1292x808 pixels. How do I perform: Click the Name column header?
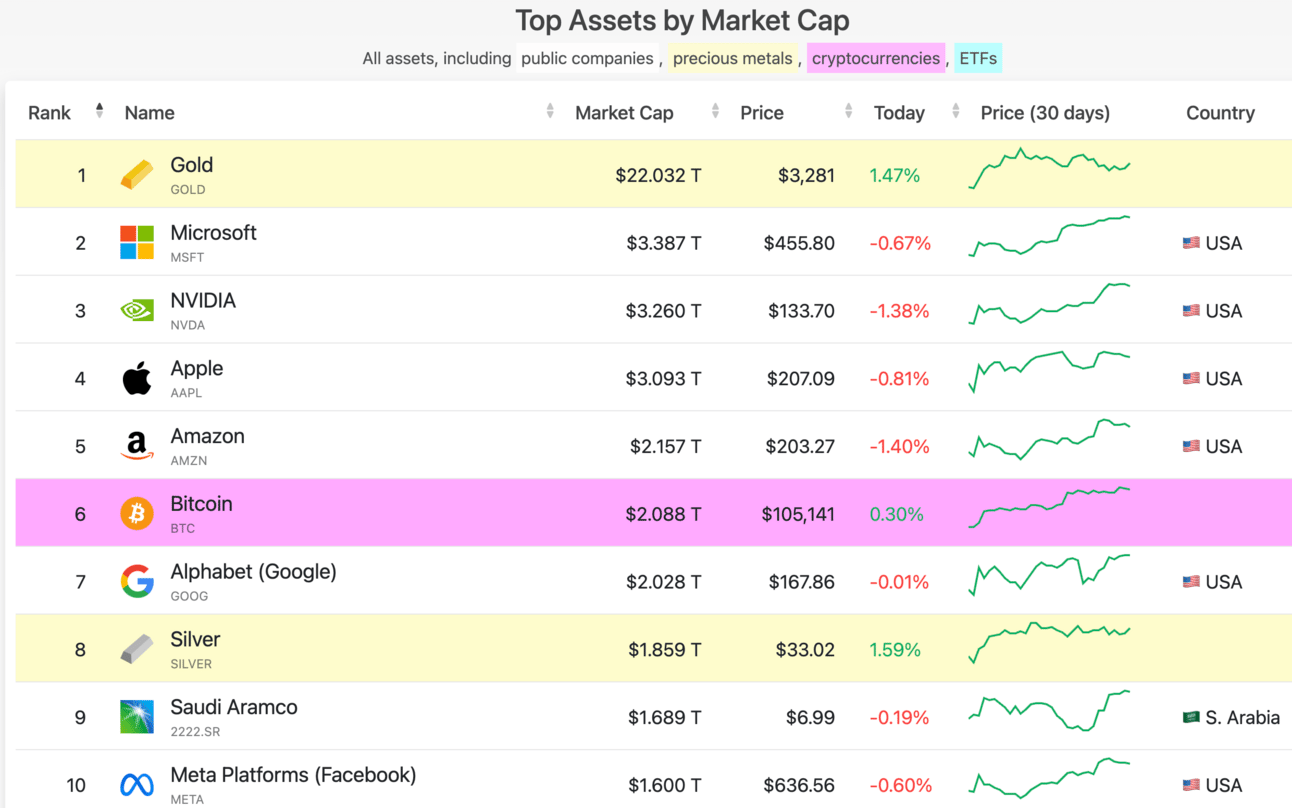[150, 113]
